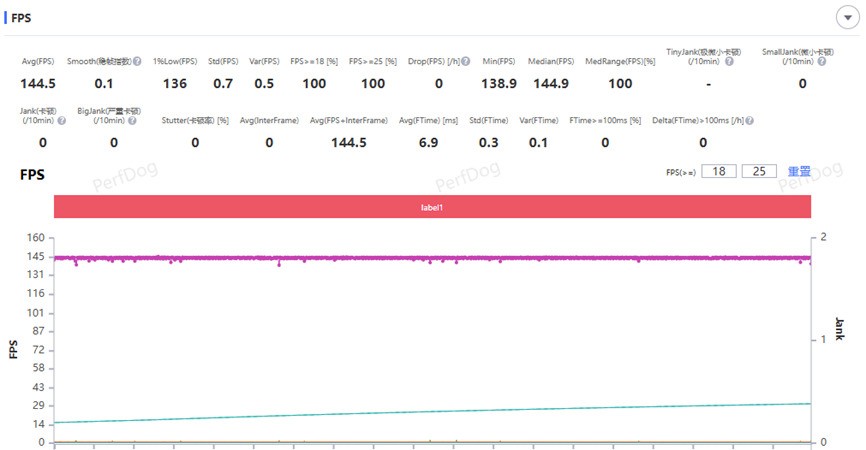Click the 1%Low(FPS) value 136
The image size is (866, 450).
pyautogui.click(x=175, y=83)
